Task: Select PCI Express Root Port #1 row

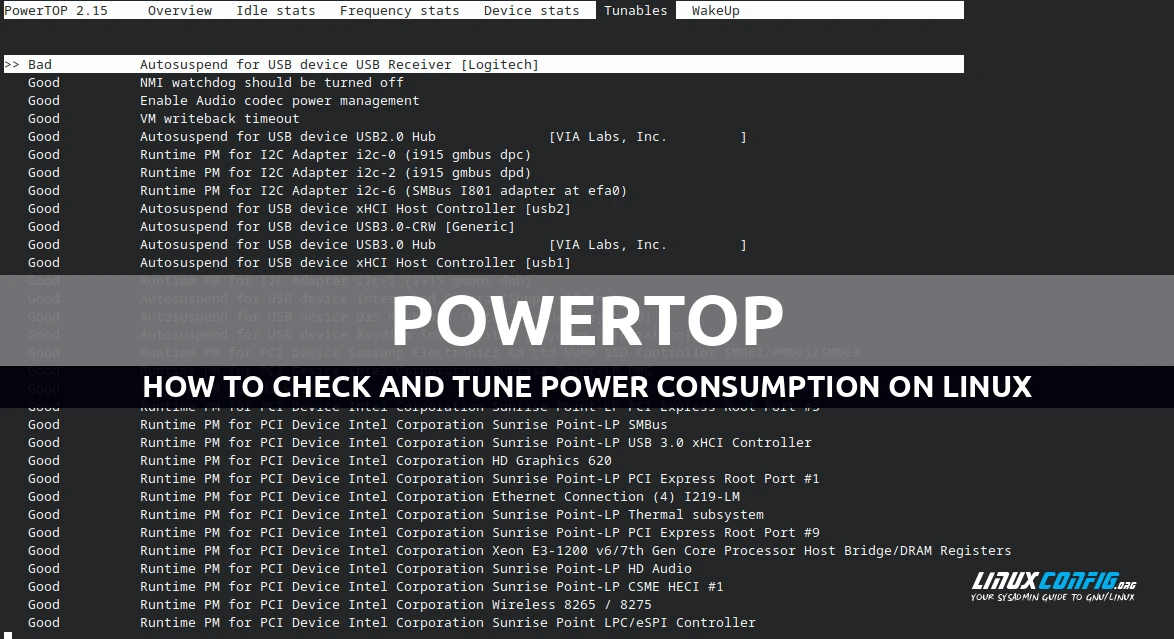Action: [x=424, y=478]
